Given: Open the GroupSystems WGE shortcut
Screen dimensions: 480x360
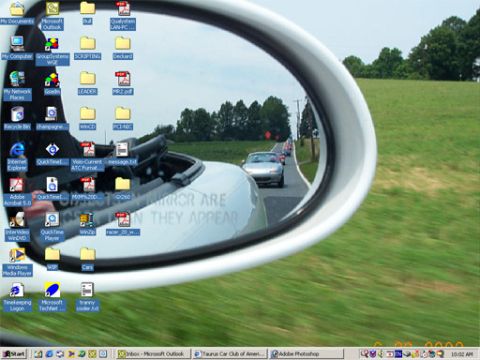Looking at the screenshot, I should pyautogui.click(x=52, y=51).
